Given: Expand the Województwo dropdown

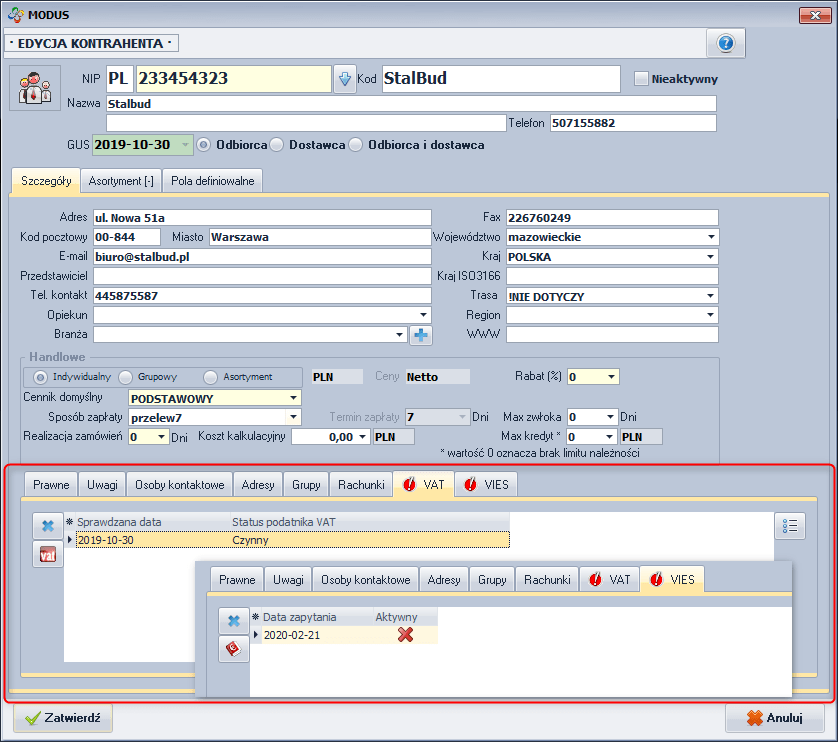Looking at the screenshot, I should pos(711,237).
